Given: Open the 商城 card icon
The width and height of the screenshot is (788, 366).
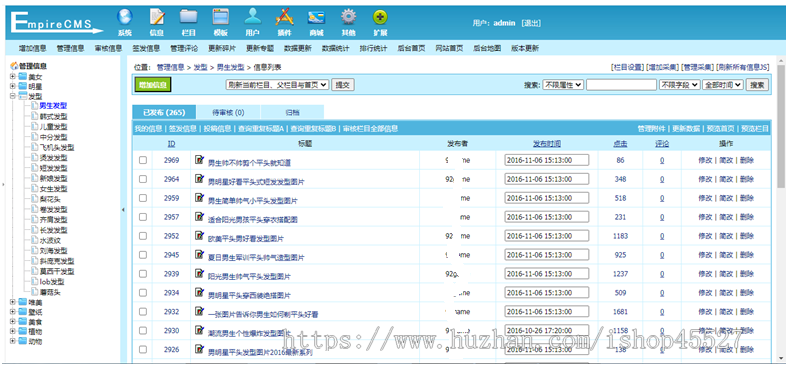Looking at the screenshot, I should (x=316, y=18).
